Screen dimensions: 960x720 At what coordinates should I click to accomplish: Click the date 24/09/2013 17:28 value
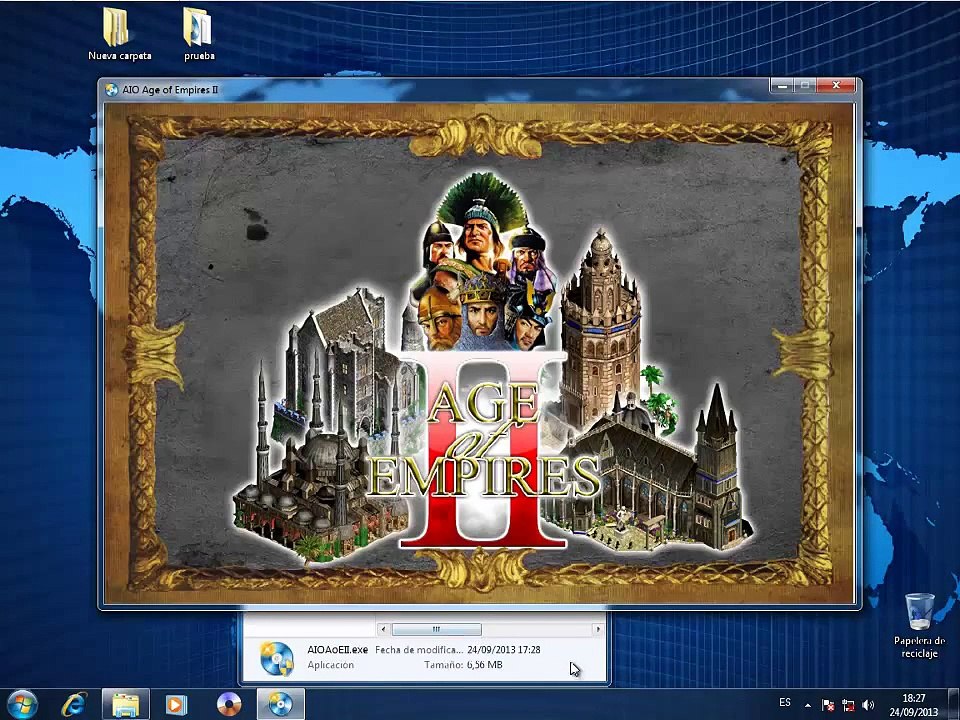click(x=504, y=650)
